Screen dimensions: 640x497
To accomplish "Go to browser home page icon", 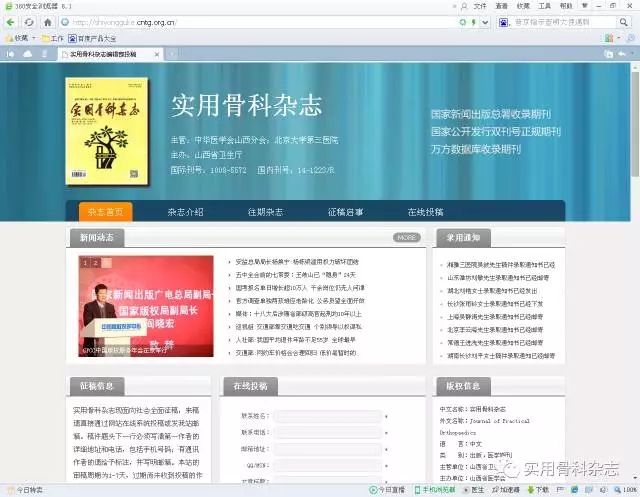I will coord(48,22).
